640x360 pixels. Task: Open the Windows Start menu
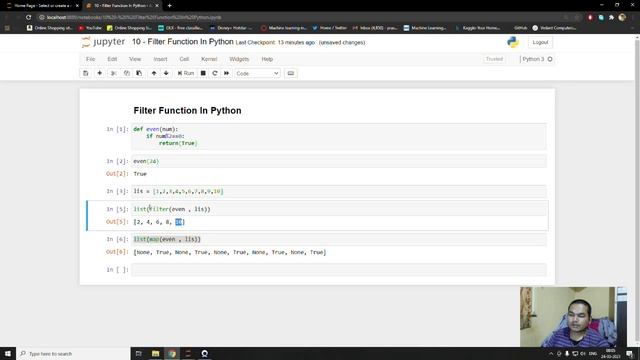8,353
